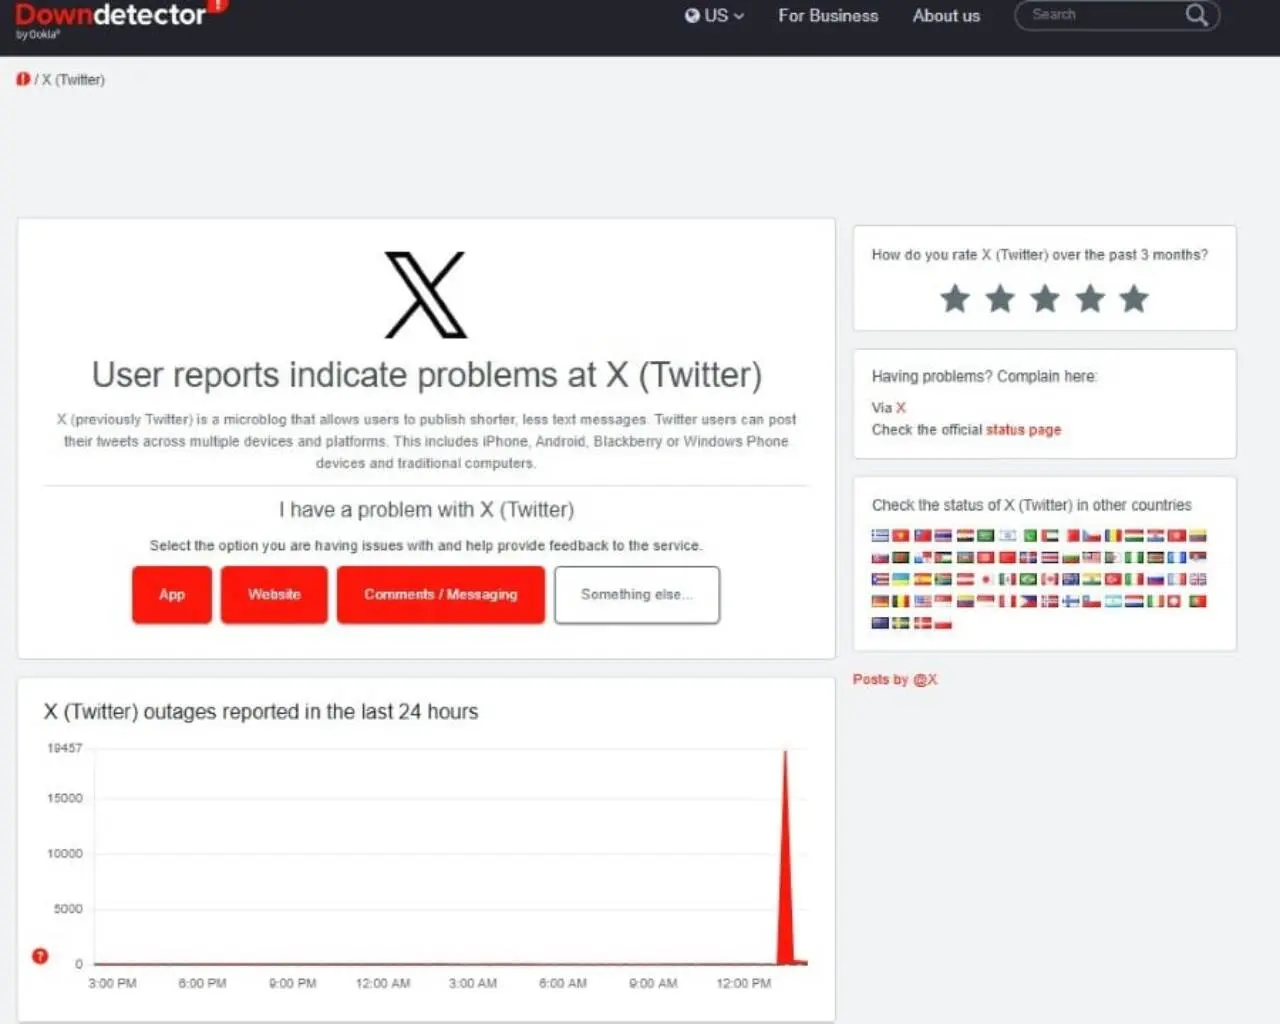The image size is (1280, 1024).
Task: Click the Downdetector logo
Action: (120, 18)
